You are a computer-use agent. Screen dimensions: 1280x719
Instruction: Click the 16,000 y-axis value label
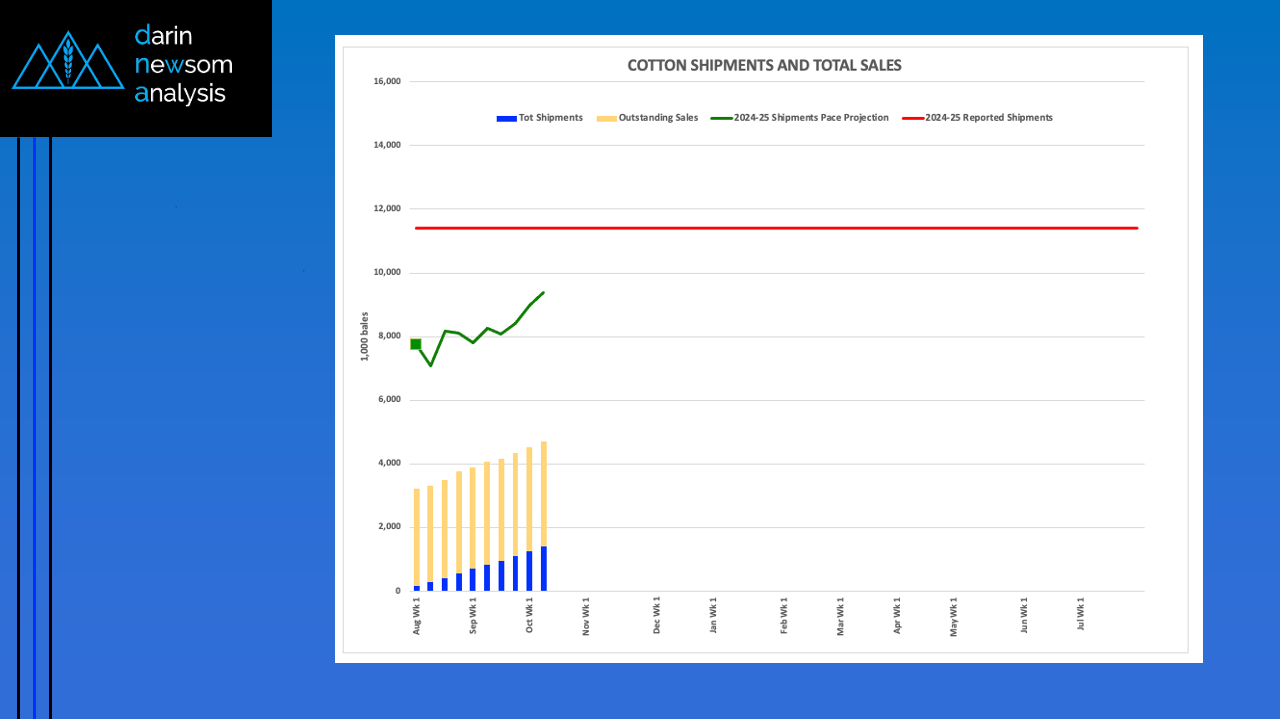coord(386,81)
